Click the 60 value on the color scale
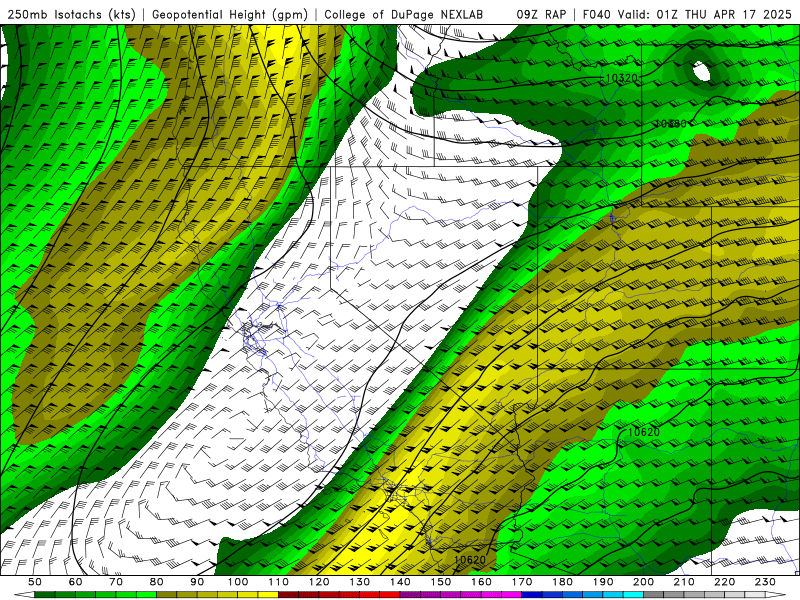Image resolution: width=800 pixels, height=600 pixels. pos(76,582)
